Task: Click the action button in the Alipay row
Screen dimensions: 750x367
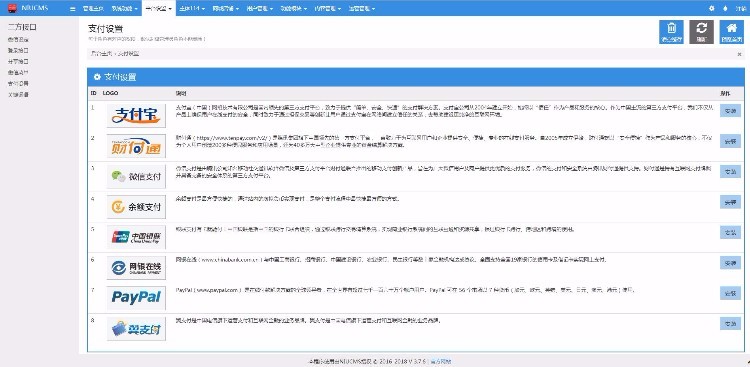Action: (x=730, y=111)
